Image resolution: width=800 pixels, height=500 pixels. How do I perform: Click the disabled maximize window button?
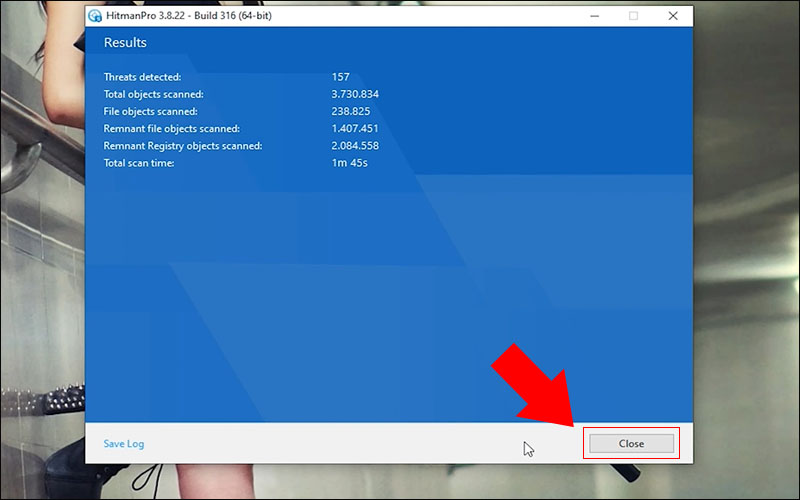pyautogui.click(x=633, y=16)
